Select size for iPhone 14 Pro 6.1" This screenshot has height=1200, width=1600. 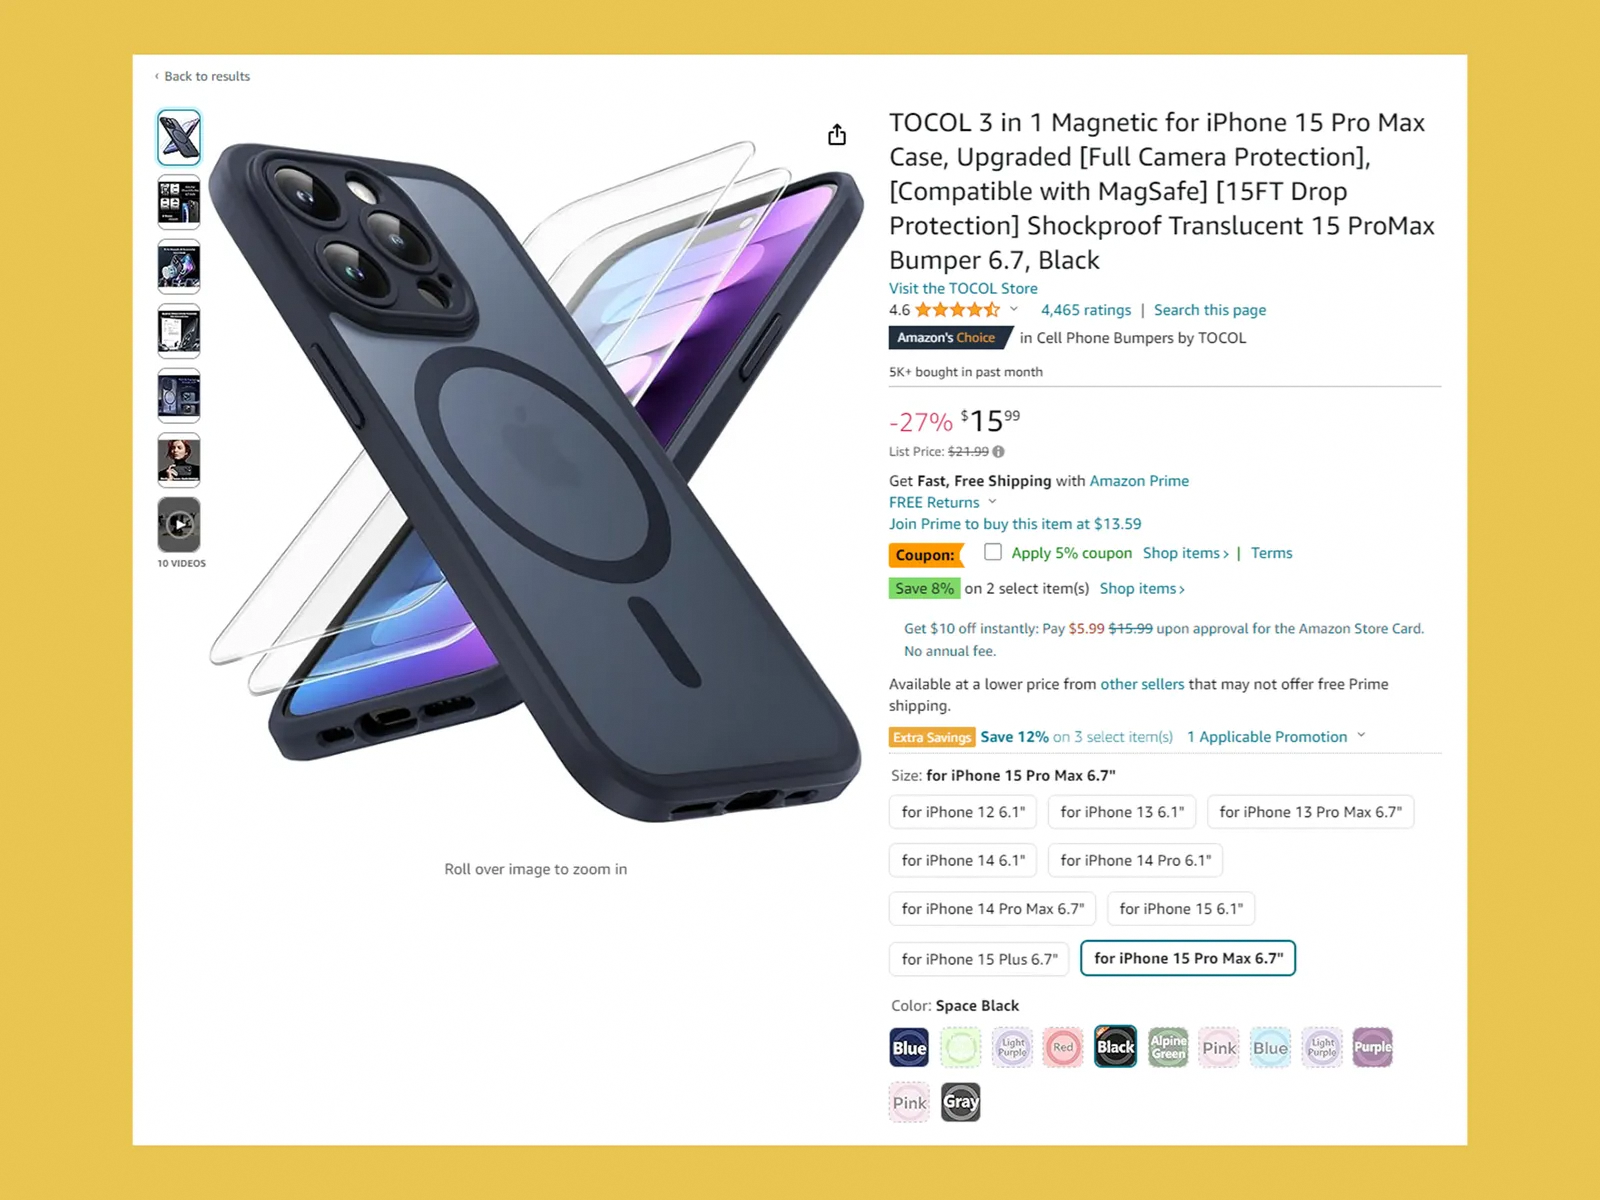point(1135,860)
